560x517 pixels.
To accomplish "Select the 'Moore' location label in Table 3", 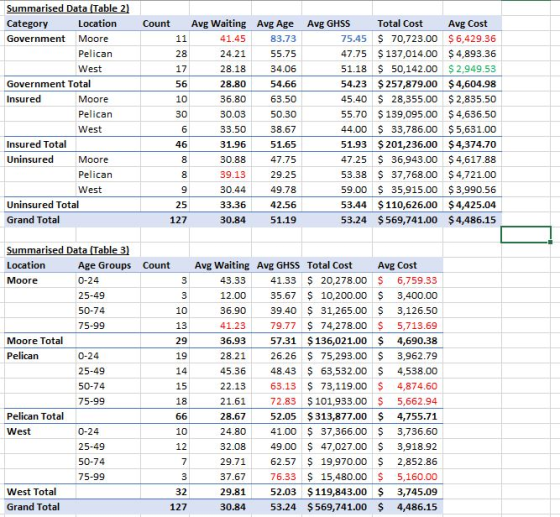I will (x=22, y=280).
